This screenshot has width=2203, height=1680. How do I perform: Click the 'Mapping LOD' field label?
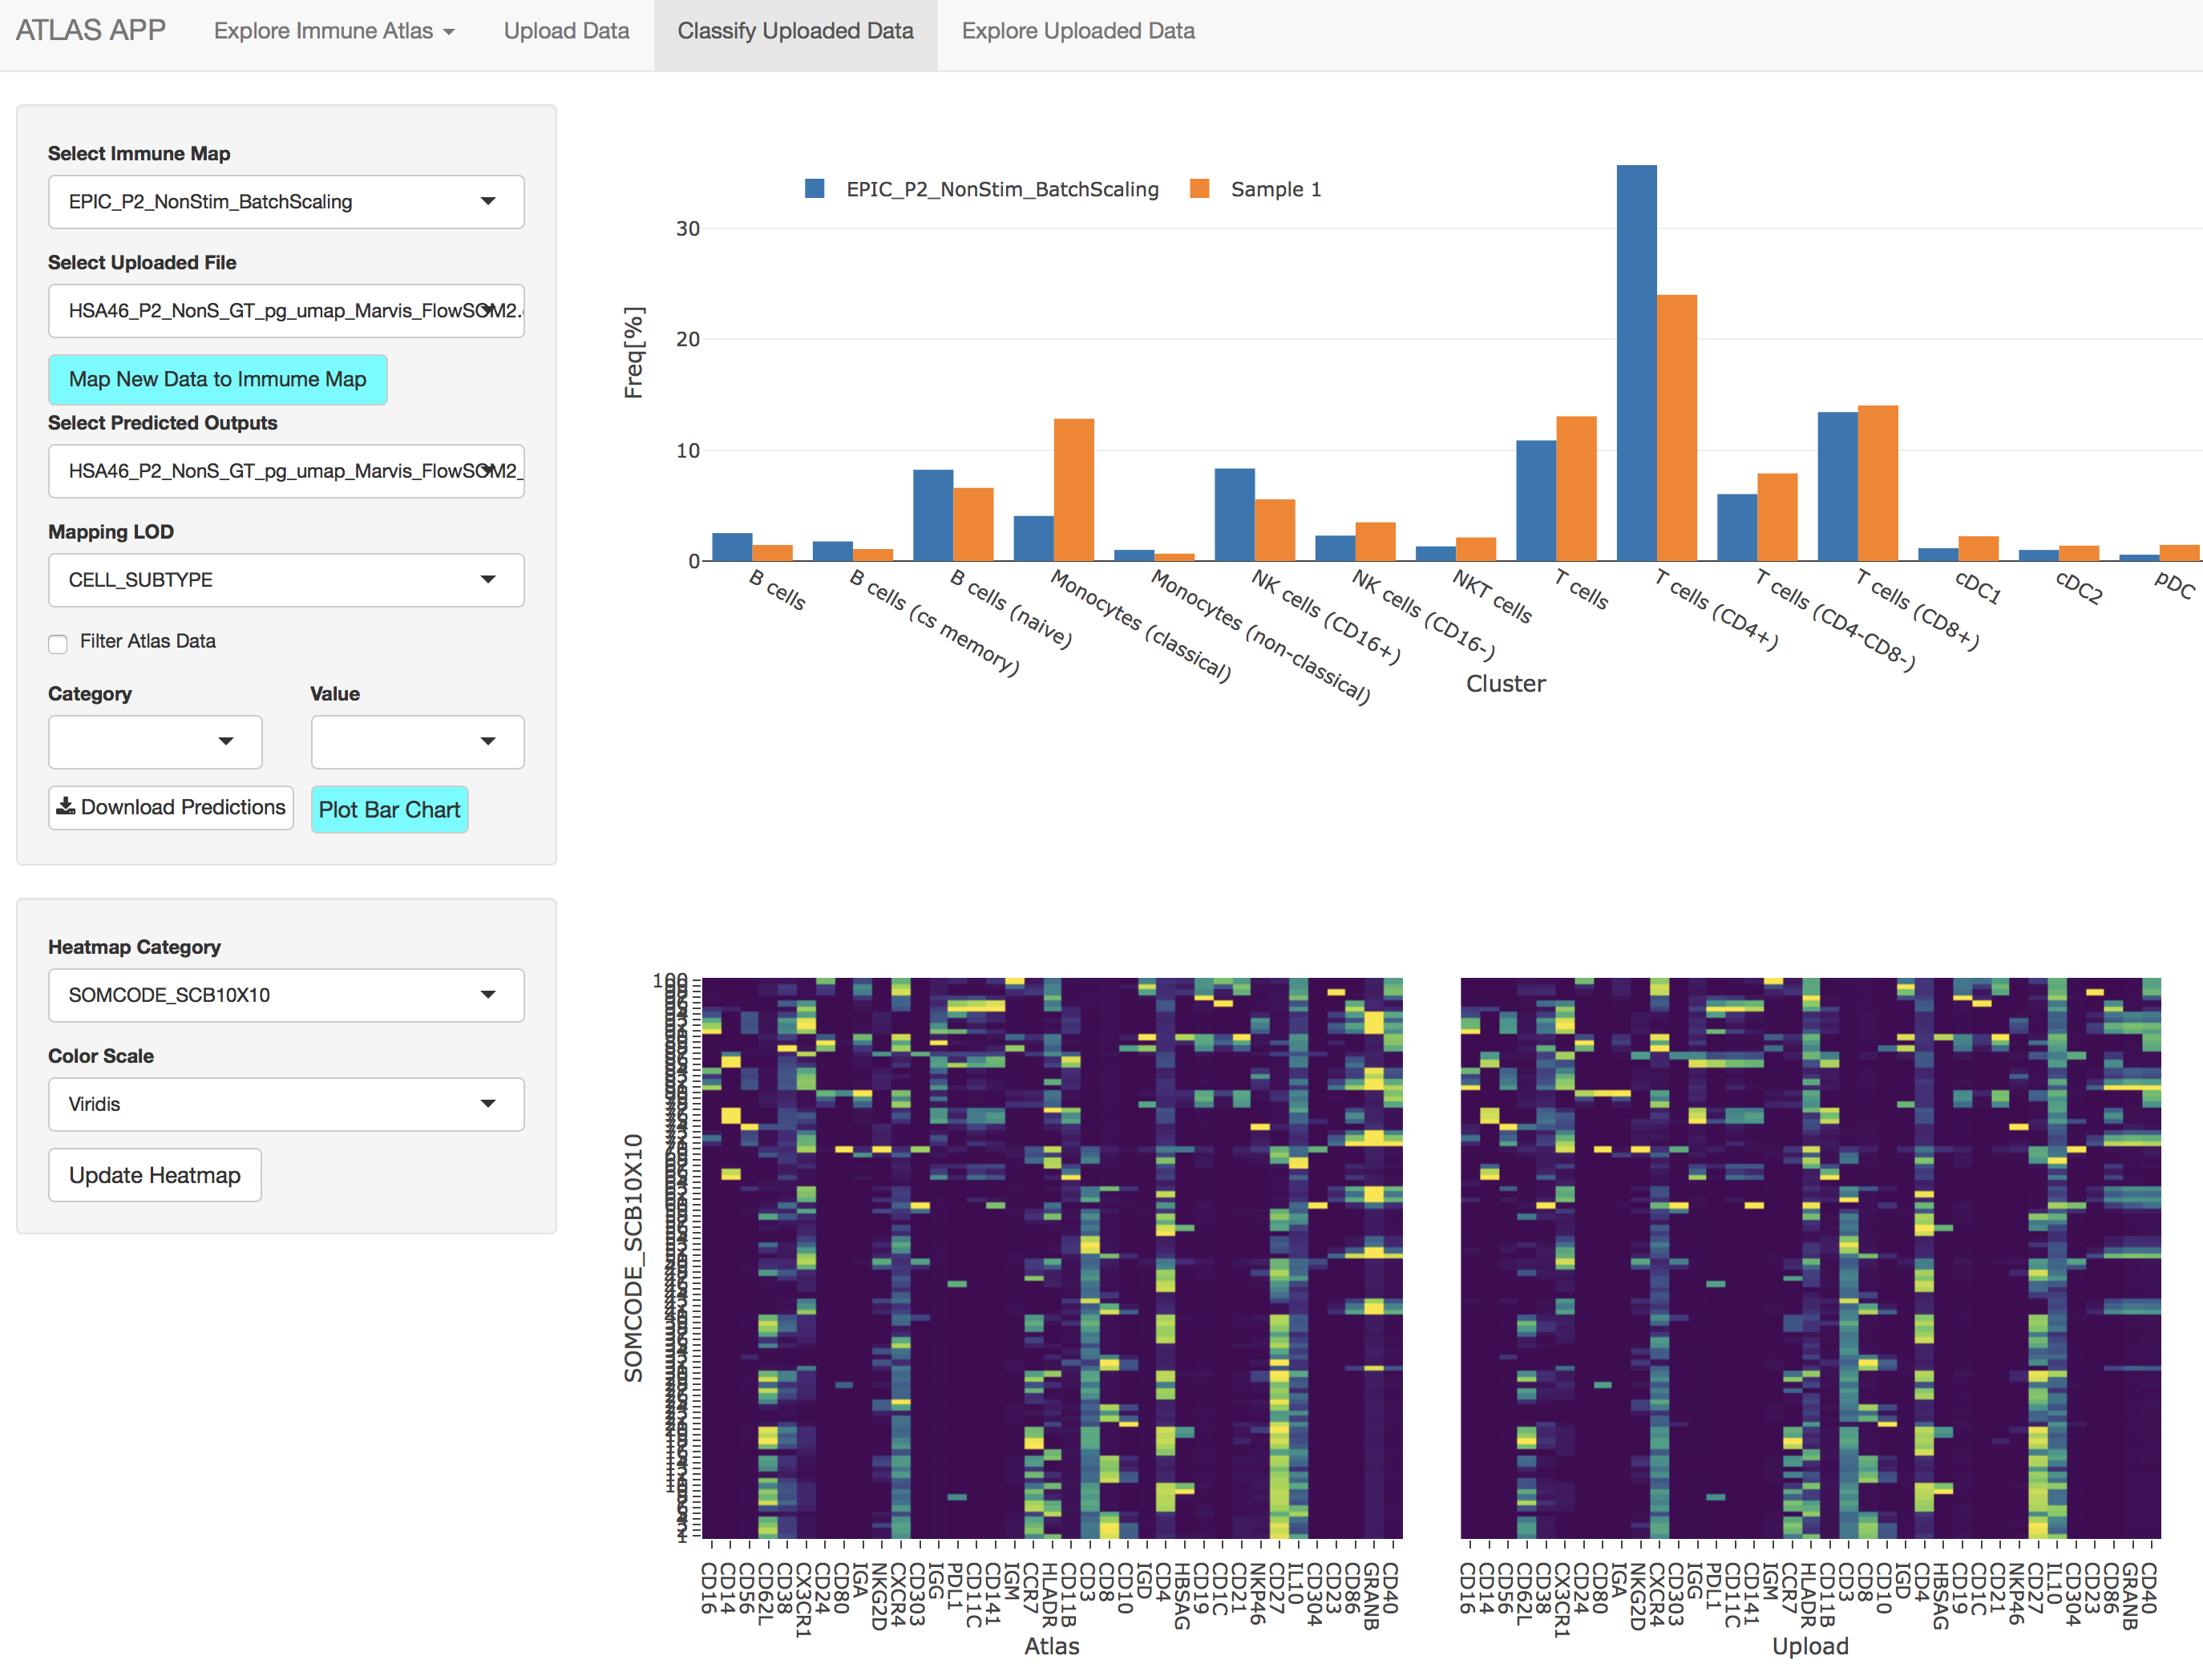pos(111,532)
